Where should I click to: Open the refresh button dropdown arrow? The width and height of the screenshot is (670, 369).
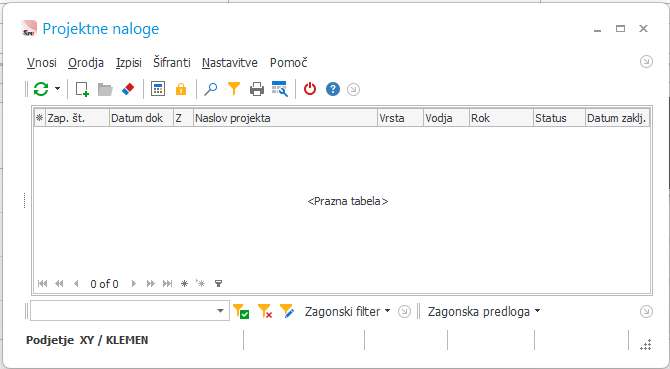[x=57, y=89]
